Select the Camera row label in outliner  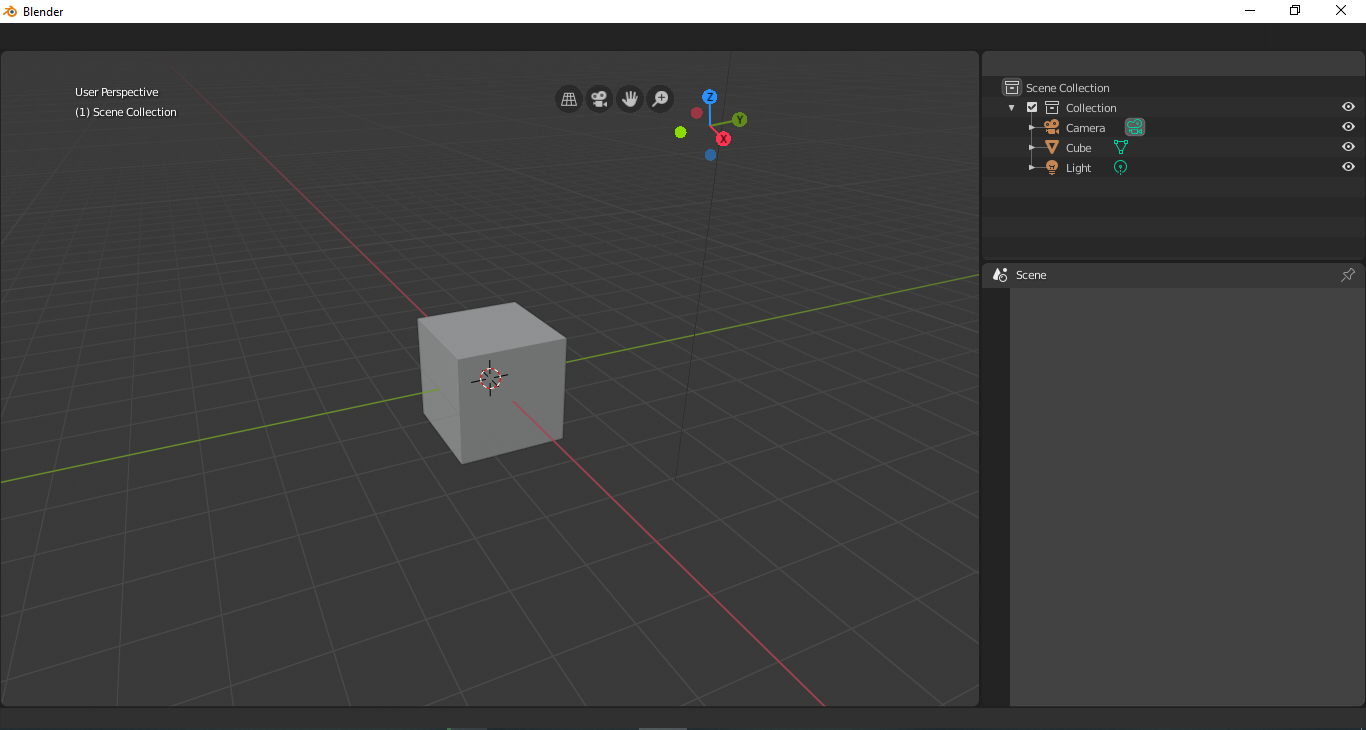[1085, 128]
